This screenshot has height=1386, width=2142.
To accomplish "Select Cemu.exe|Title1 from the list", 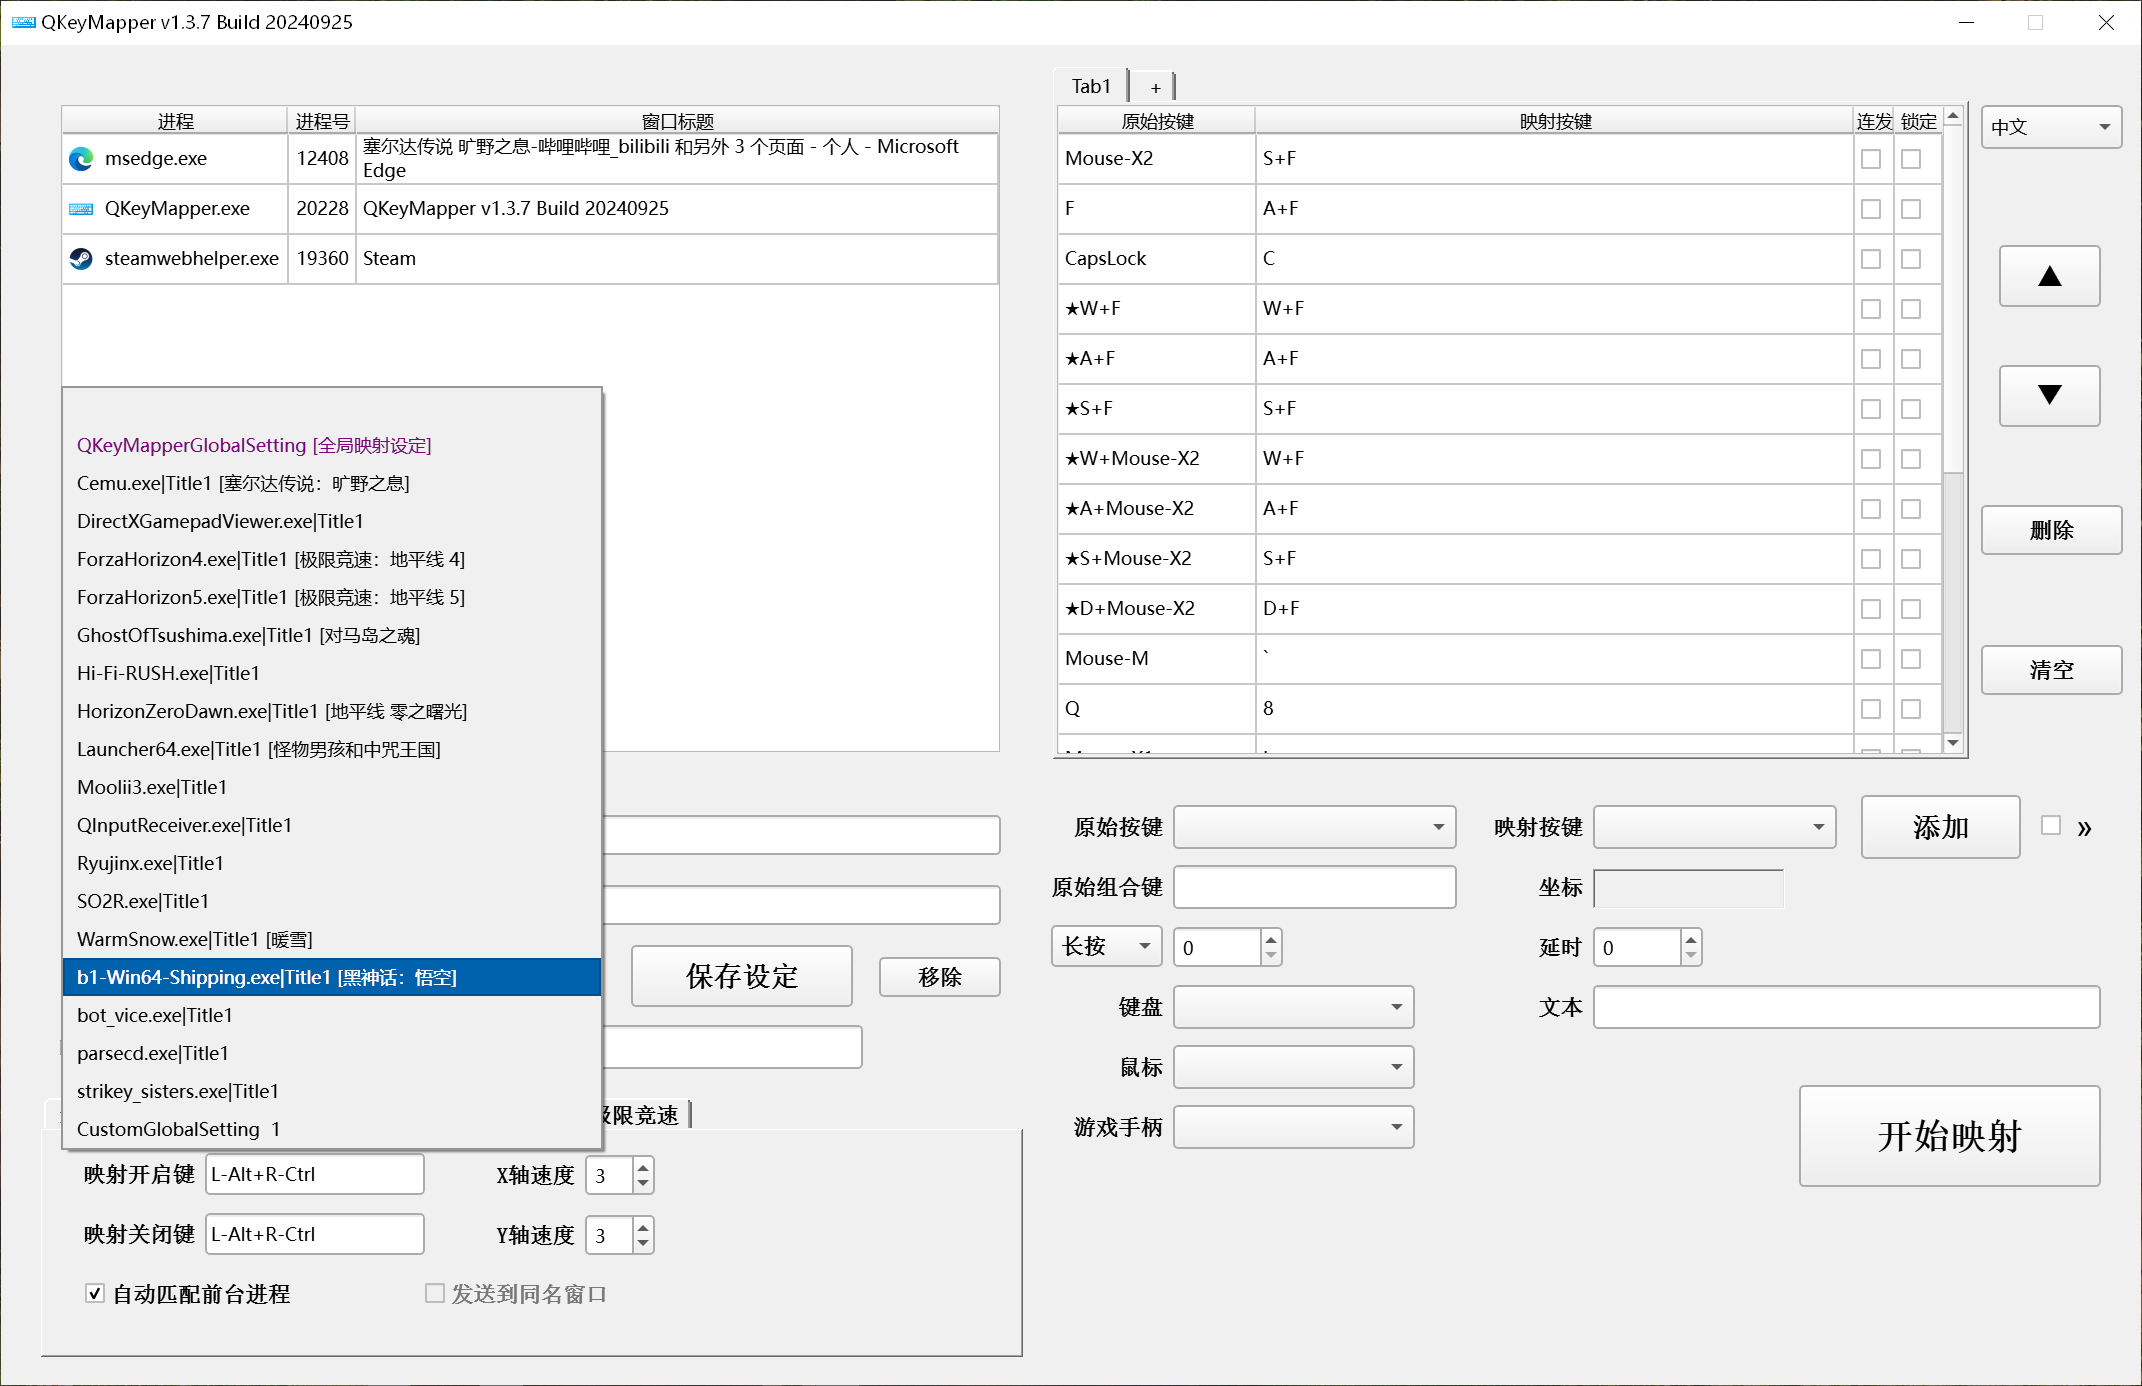I will point(243,484).
